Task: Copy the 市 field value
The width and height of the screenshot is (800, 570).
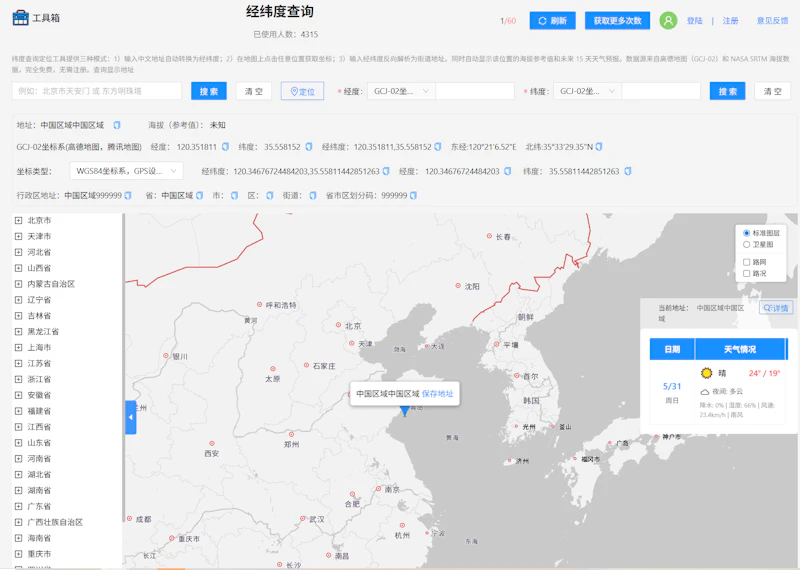Action: pyautogui.click(x=234, y=195)
